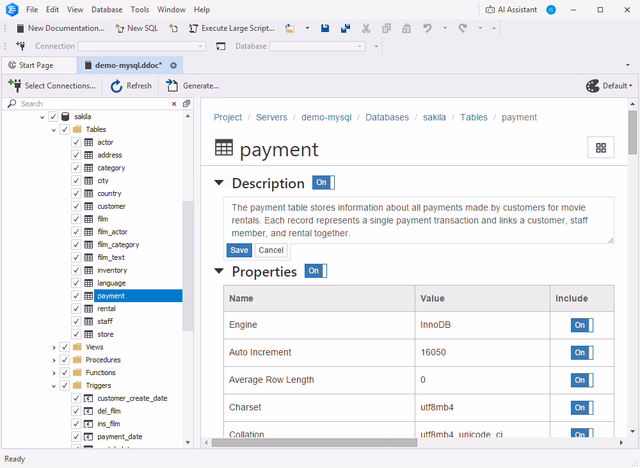The image size is (640, 468).
Task: Collapse the Triggers folder node
Action: coord(53,386)
